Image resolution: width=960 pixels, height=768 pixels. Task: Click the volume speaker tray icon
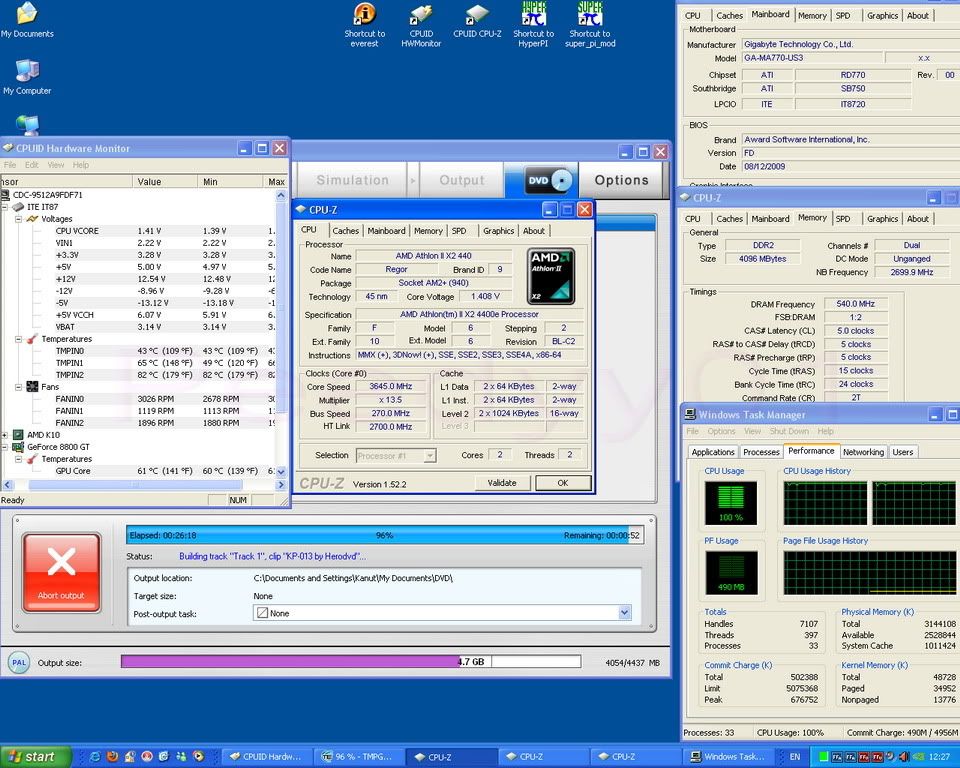pyautogui.click(x=904, y=757)
